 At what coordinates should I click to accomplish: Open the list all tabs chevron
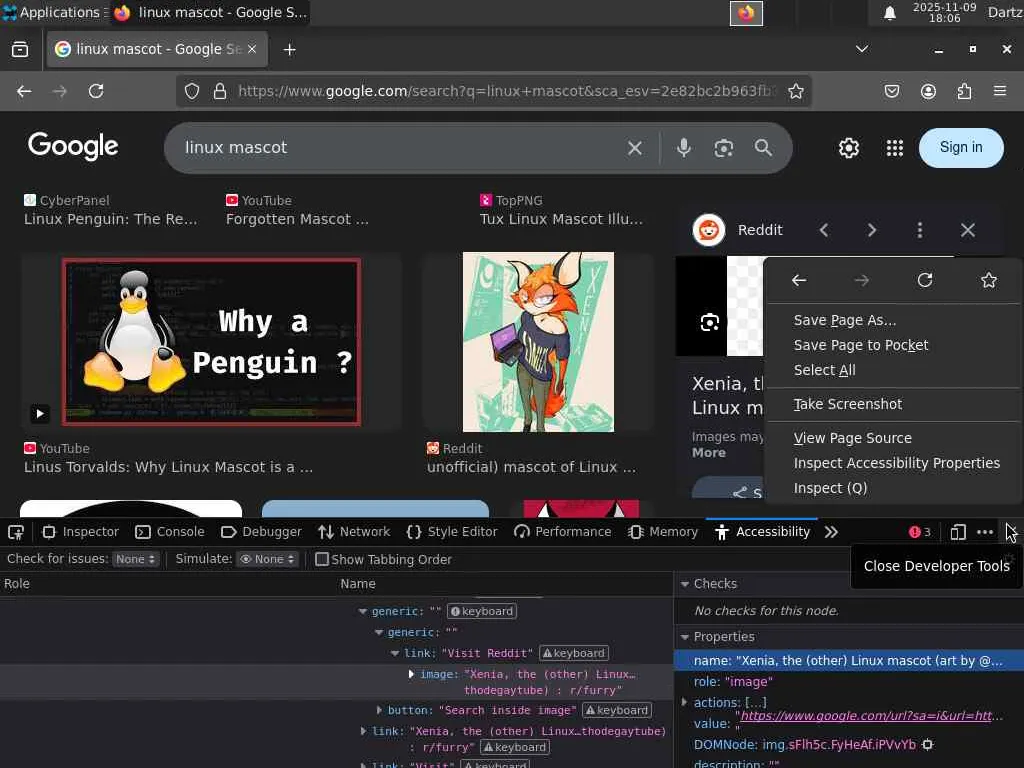point(862,49)
